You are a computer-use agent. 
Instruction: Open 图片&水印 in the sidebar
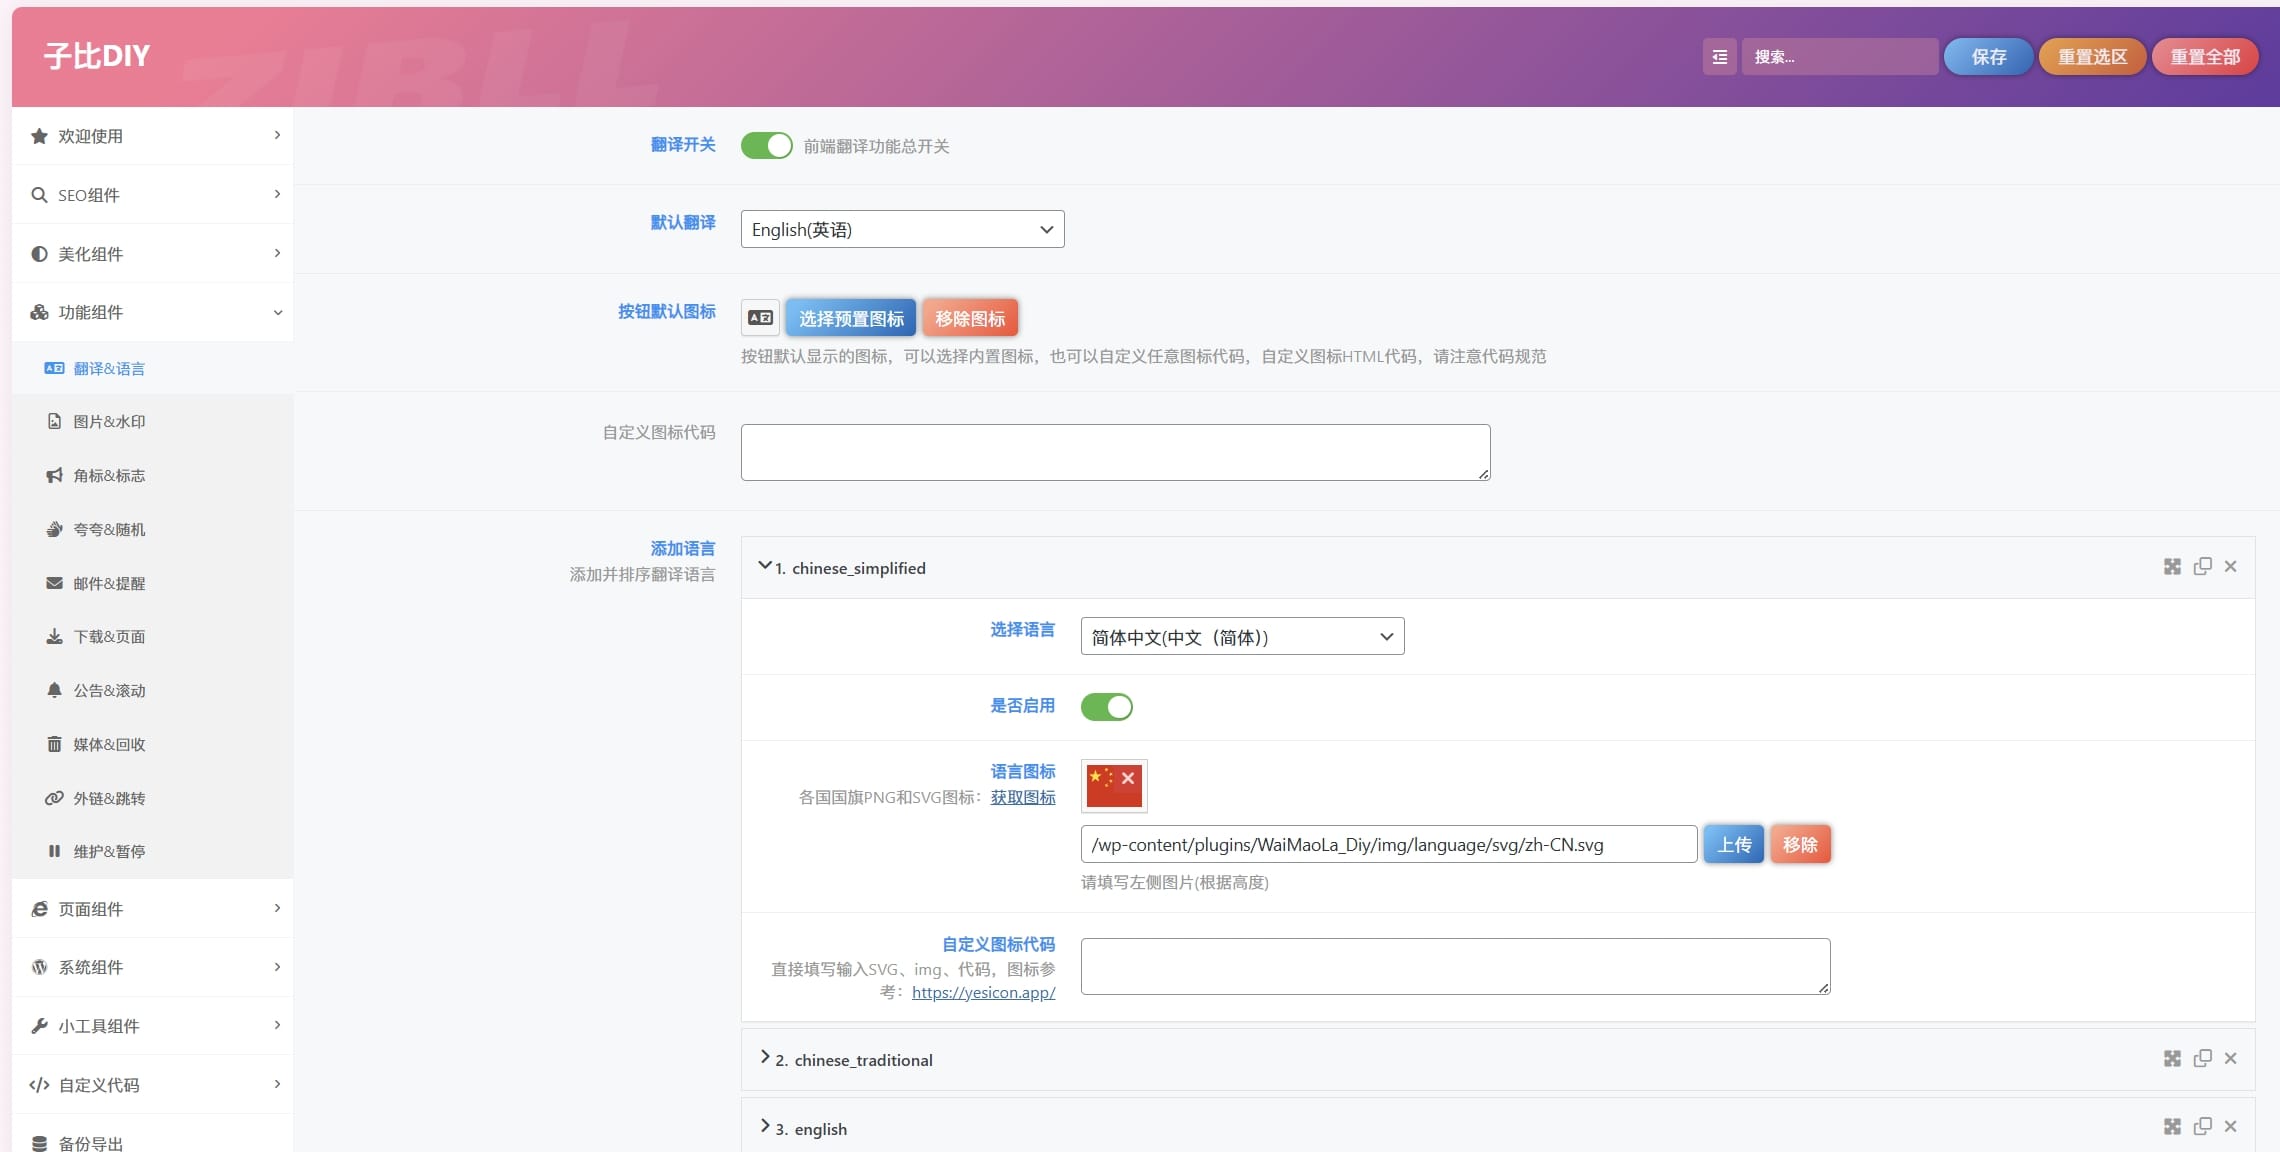point(109,422)
